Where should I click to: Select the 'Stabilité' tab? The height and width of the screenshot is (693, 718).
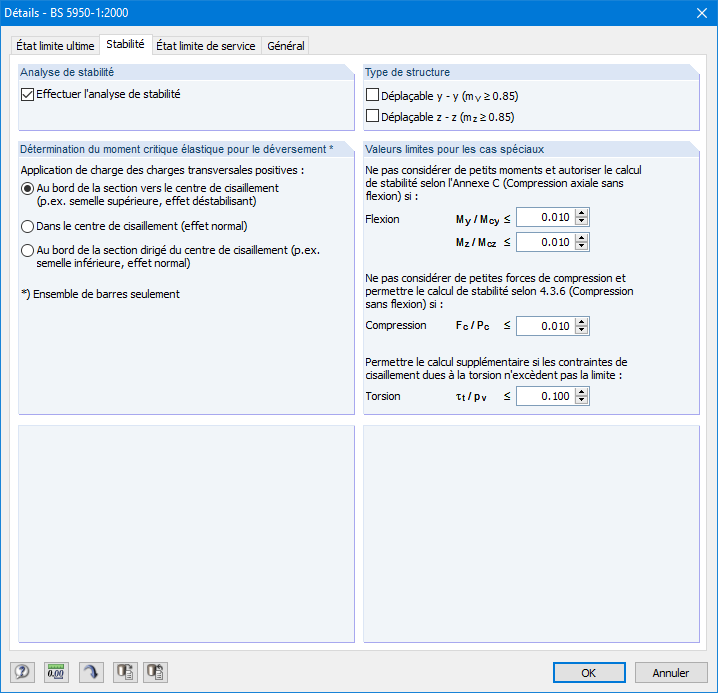tap(125, 44)
